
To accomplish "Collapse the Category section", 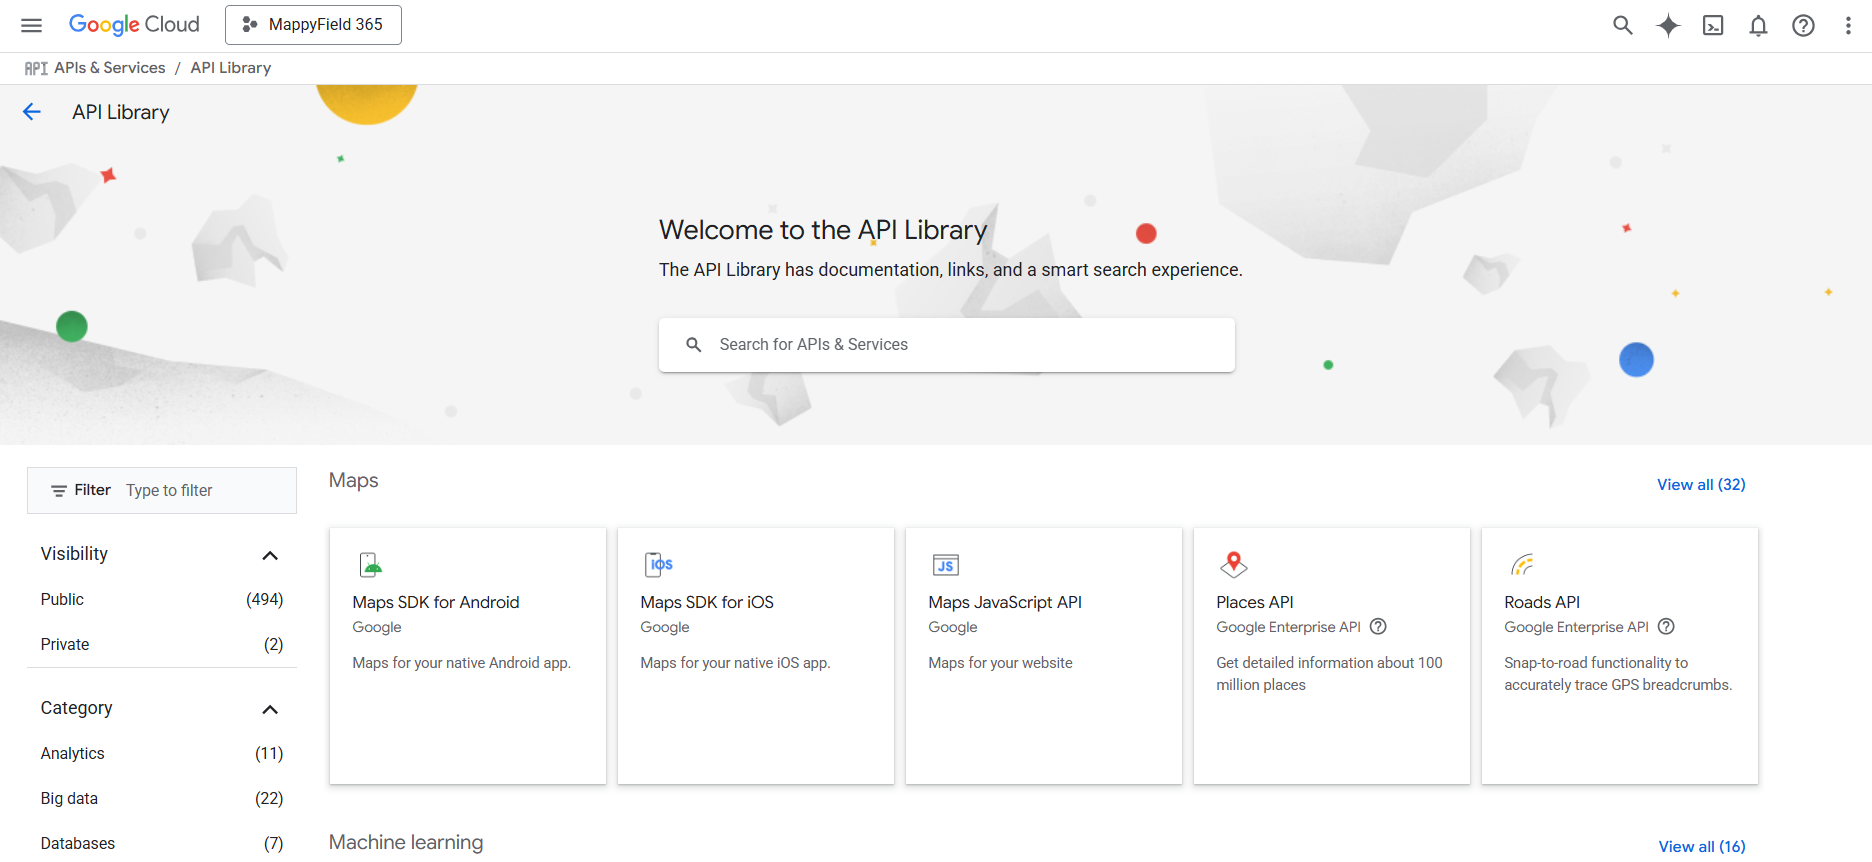I will (270, 709).
